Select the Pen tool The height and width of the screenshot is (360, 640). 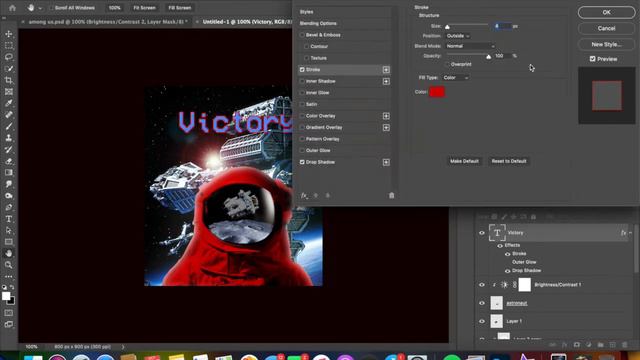[9, 207]
